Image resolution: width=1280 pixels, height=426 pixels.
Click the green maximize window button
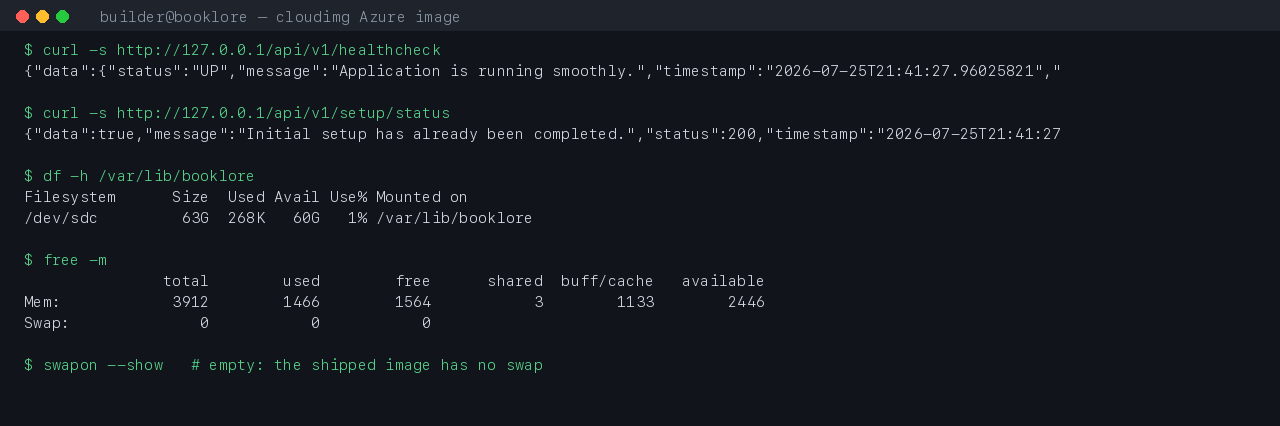(62, 16)
